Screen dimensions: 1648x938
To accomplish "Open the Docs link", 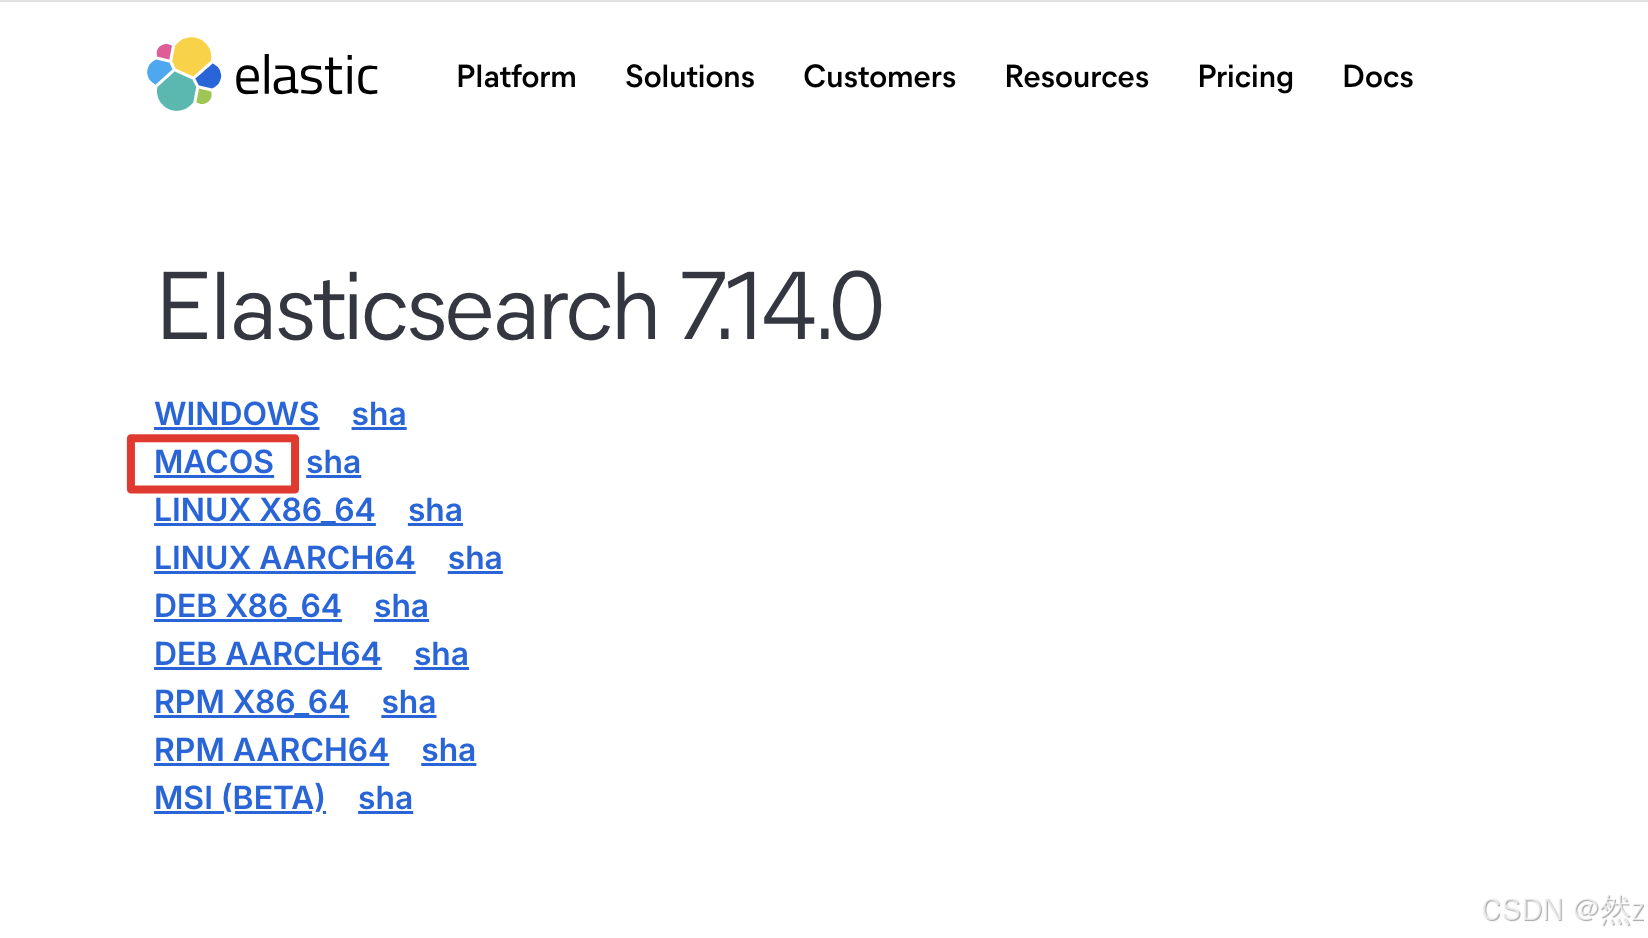I will point(1378,77).
